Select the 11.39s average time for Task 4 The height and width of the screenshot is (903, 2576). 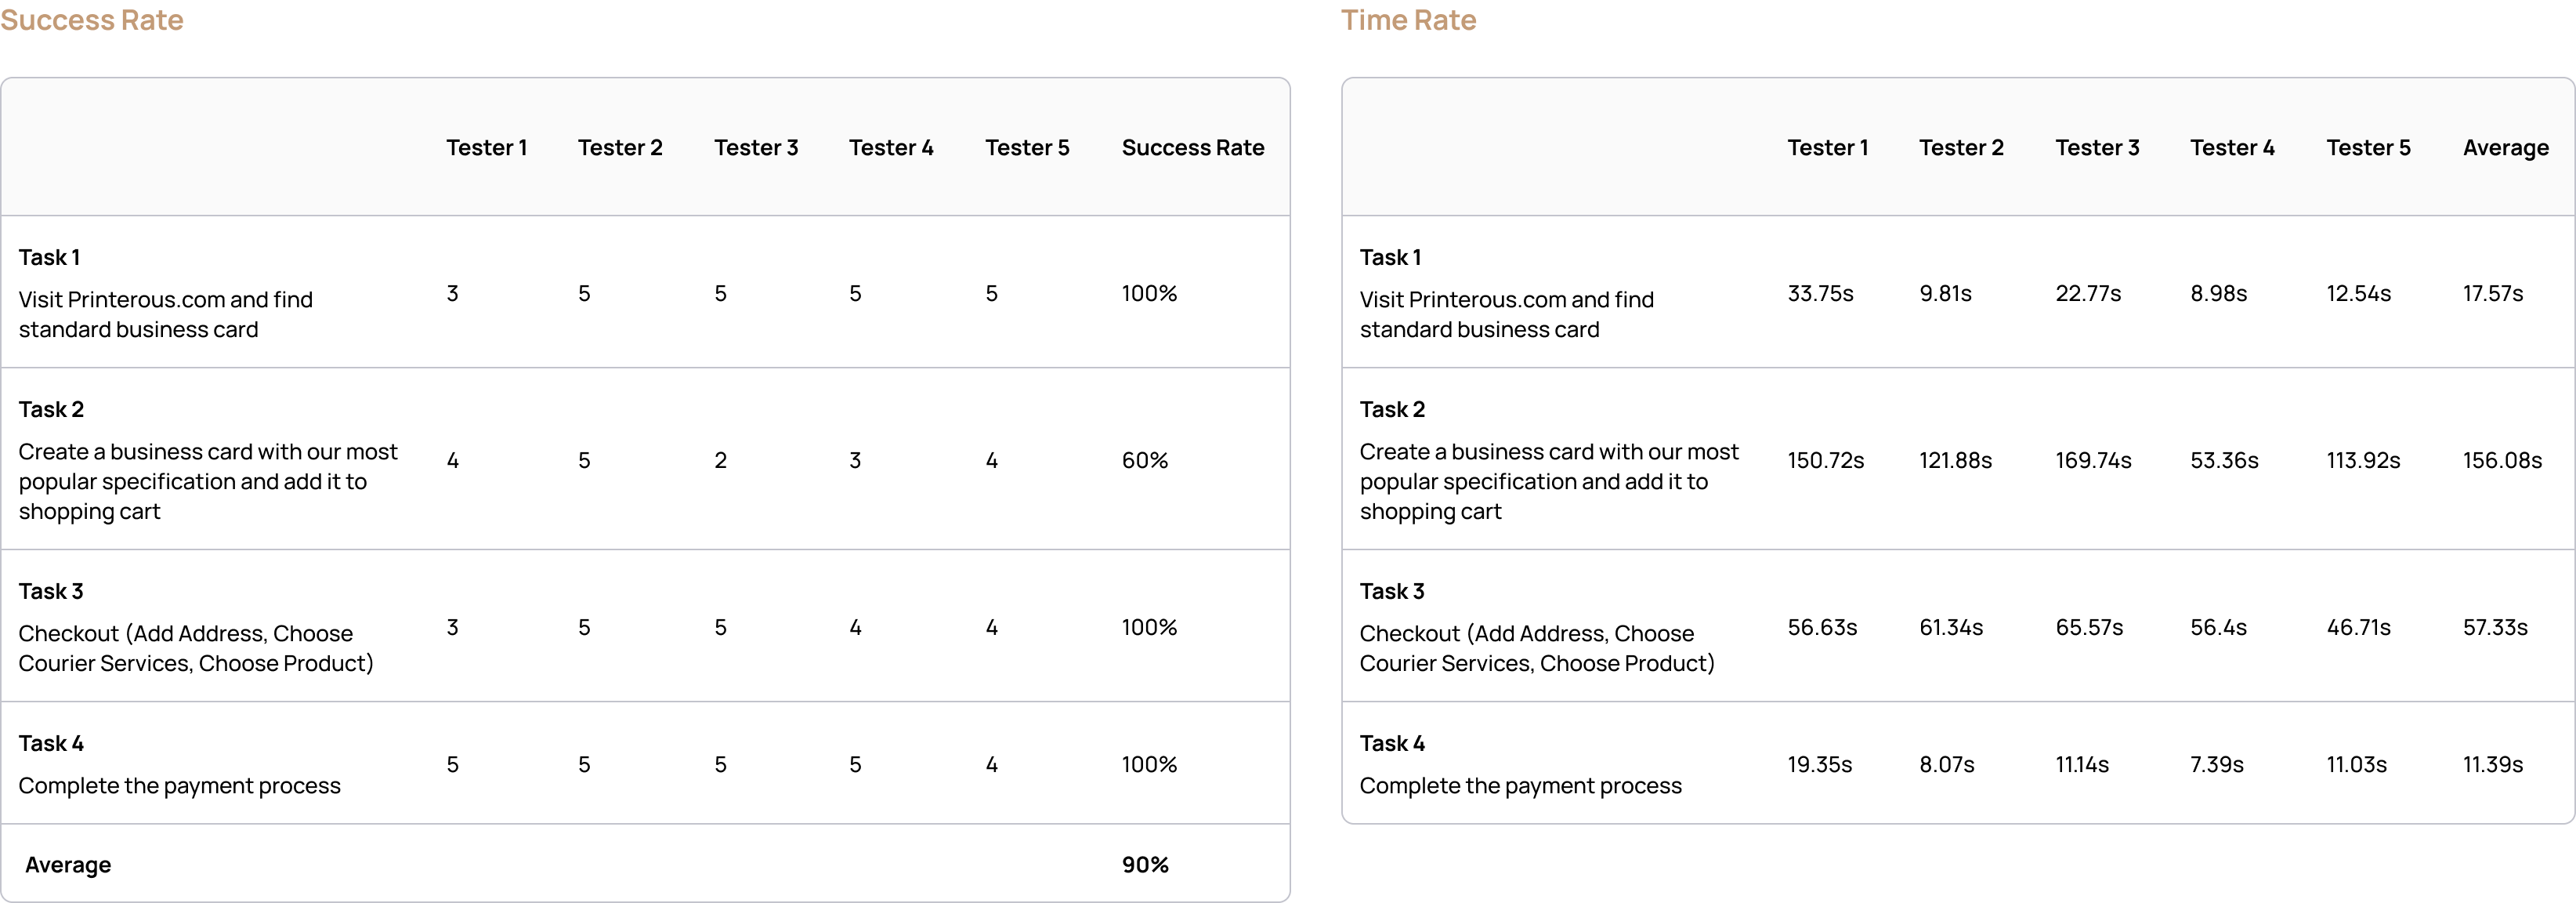pyautogui.click(x=2492, y=764)
